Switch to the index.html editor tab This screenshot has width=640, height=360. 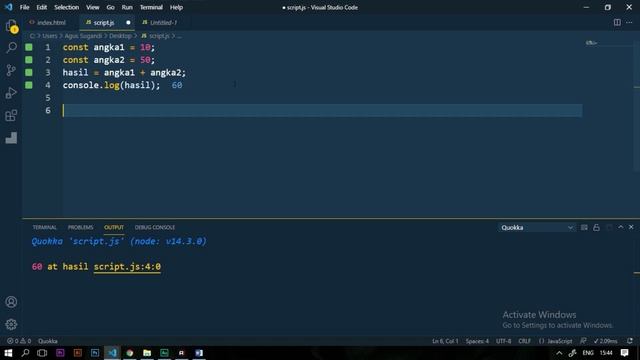point(51,22)
